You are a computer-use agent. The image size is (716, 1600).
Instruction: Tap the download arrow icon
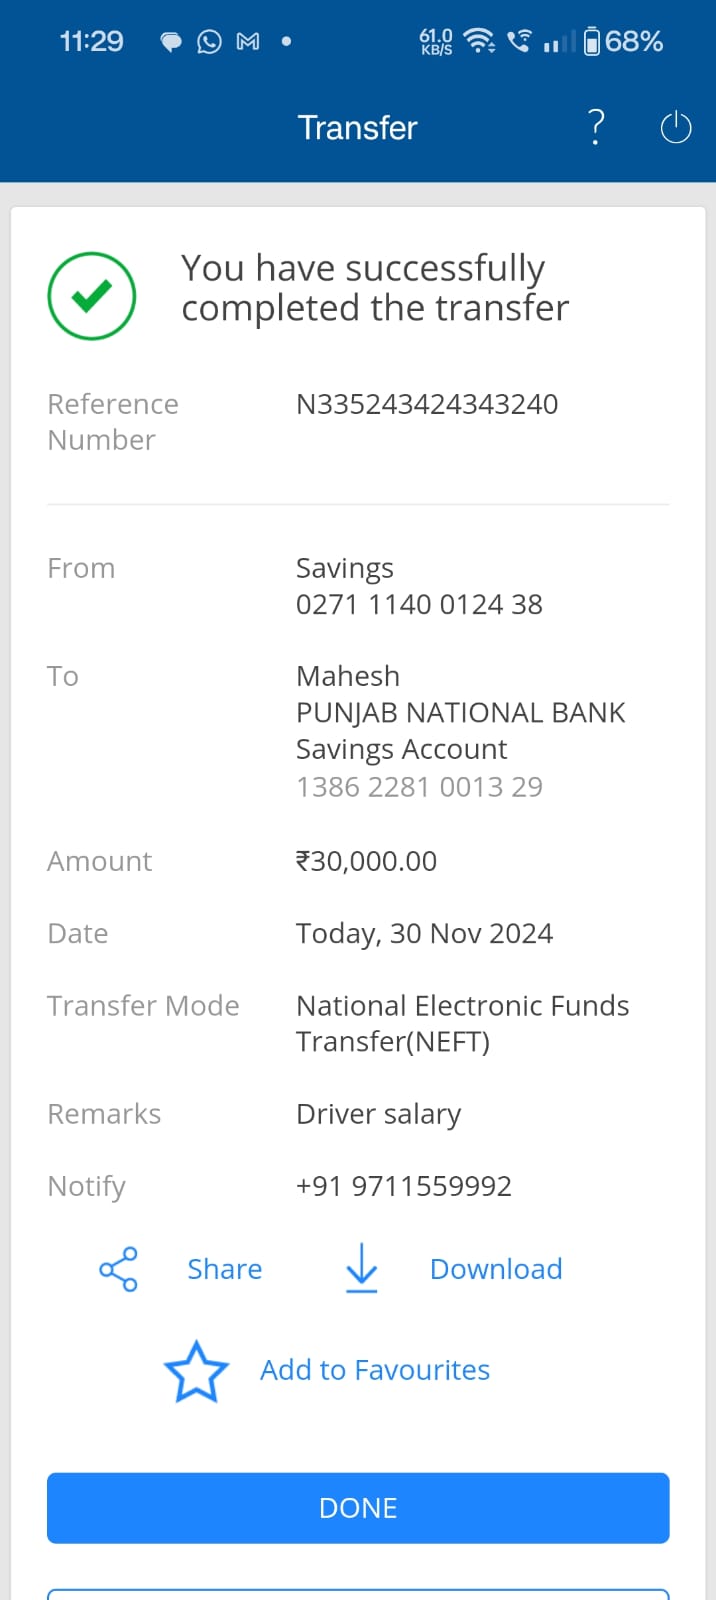pos(361,1268)
